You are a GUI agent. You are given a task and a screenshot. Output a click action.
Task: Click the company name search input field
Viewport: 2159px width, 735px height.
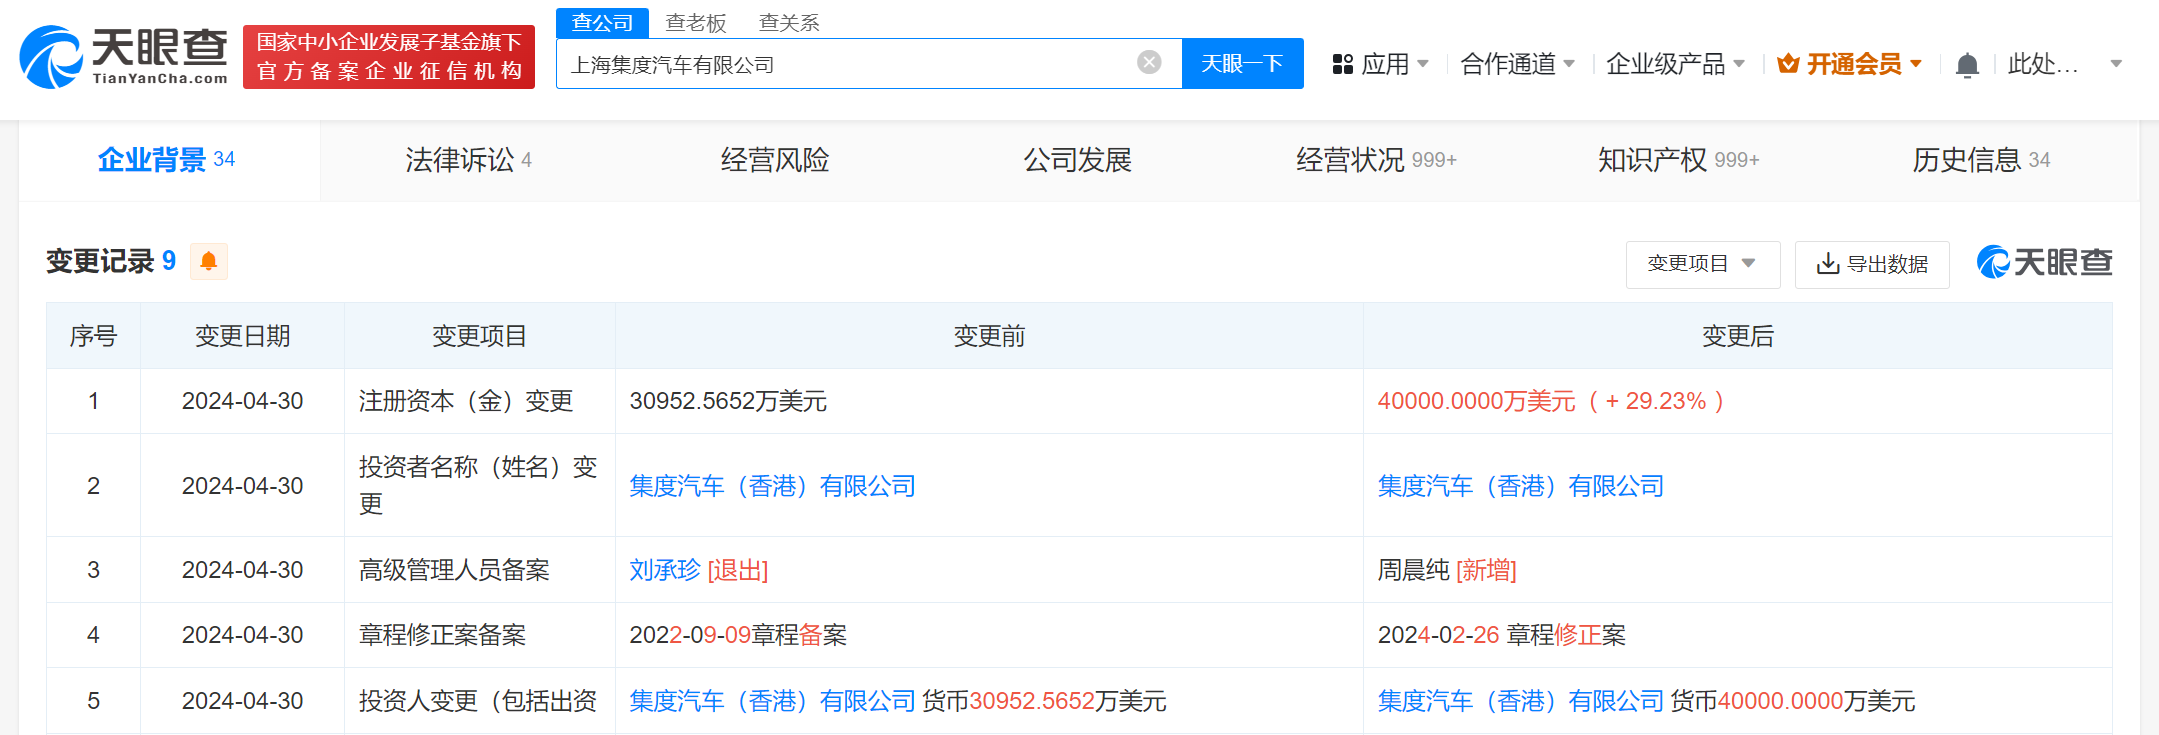pyautogui.click(x=850, y=65)
